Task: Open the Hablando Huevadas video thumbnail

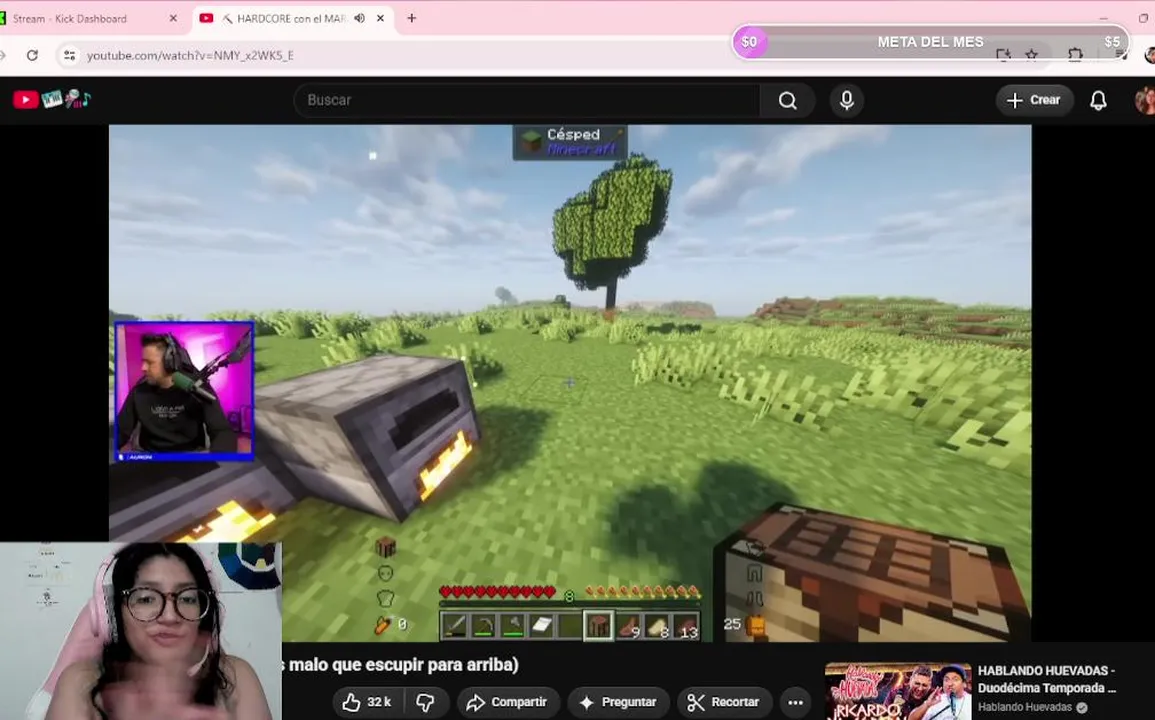Action: click(898, 691)
